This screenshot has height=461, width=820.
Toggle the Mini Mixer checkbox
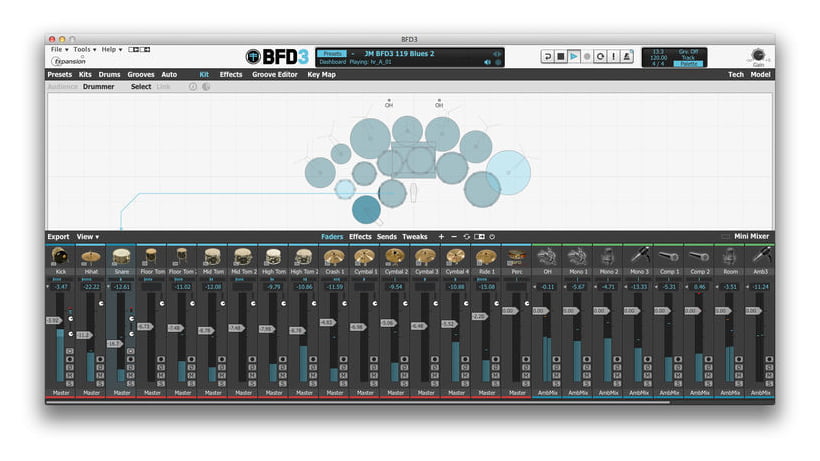pyautogui.click(x=725, y=237)
